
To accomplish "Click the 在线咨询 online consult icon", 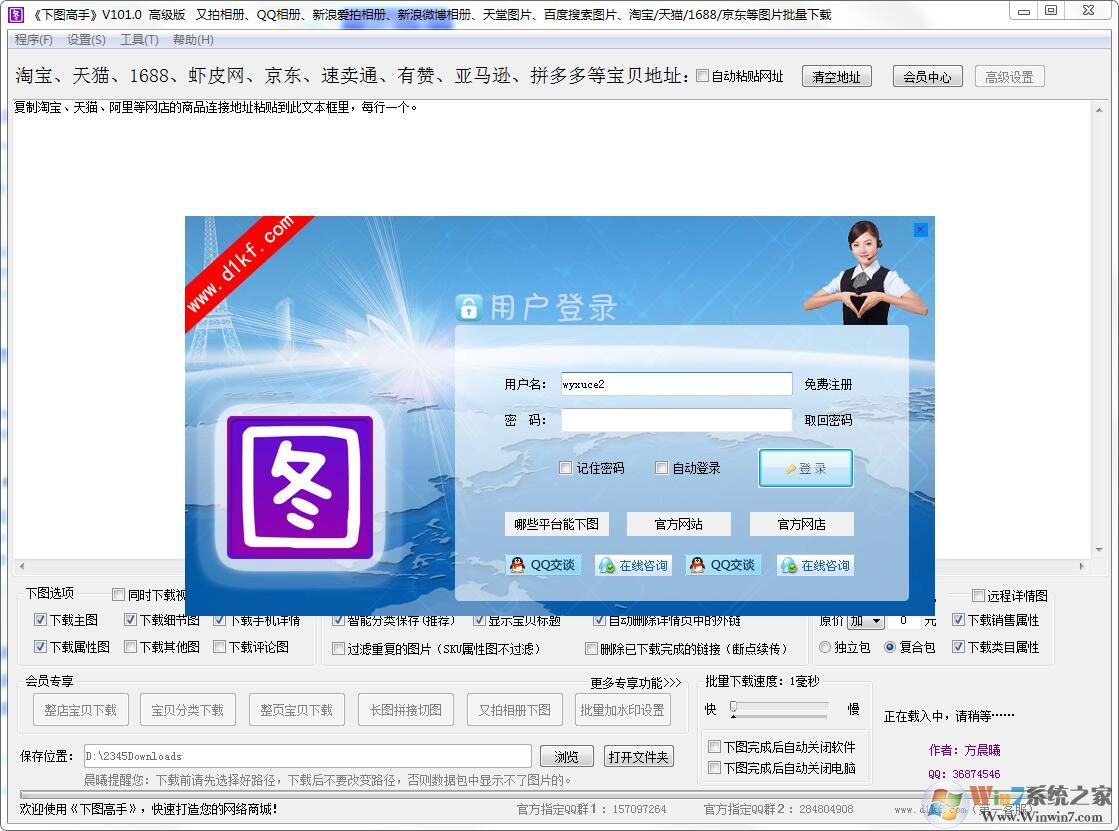I will [632, 564].
